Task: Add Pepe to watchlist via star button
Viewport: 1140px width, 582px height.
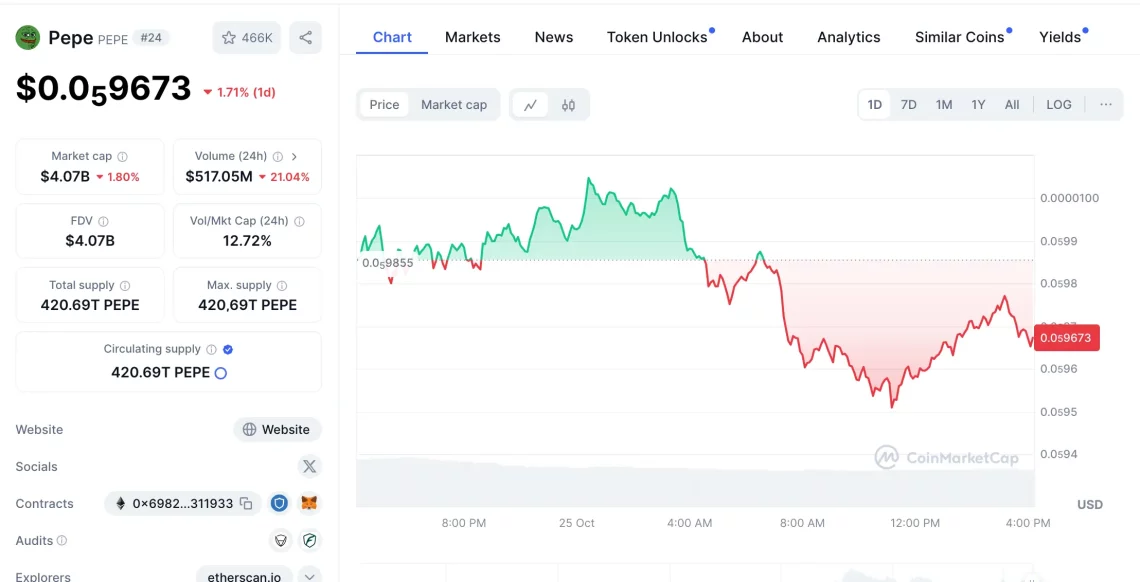Action: point(246,38)
